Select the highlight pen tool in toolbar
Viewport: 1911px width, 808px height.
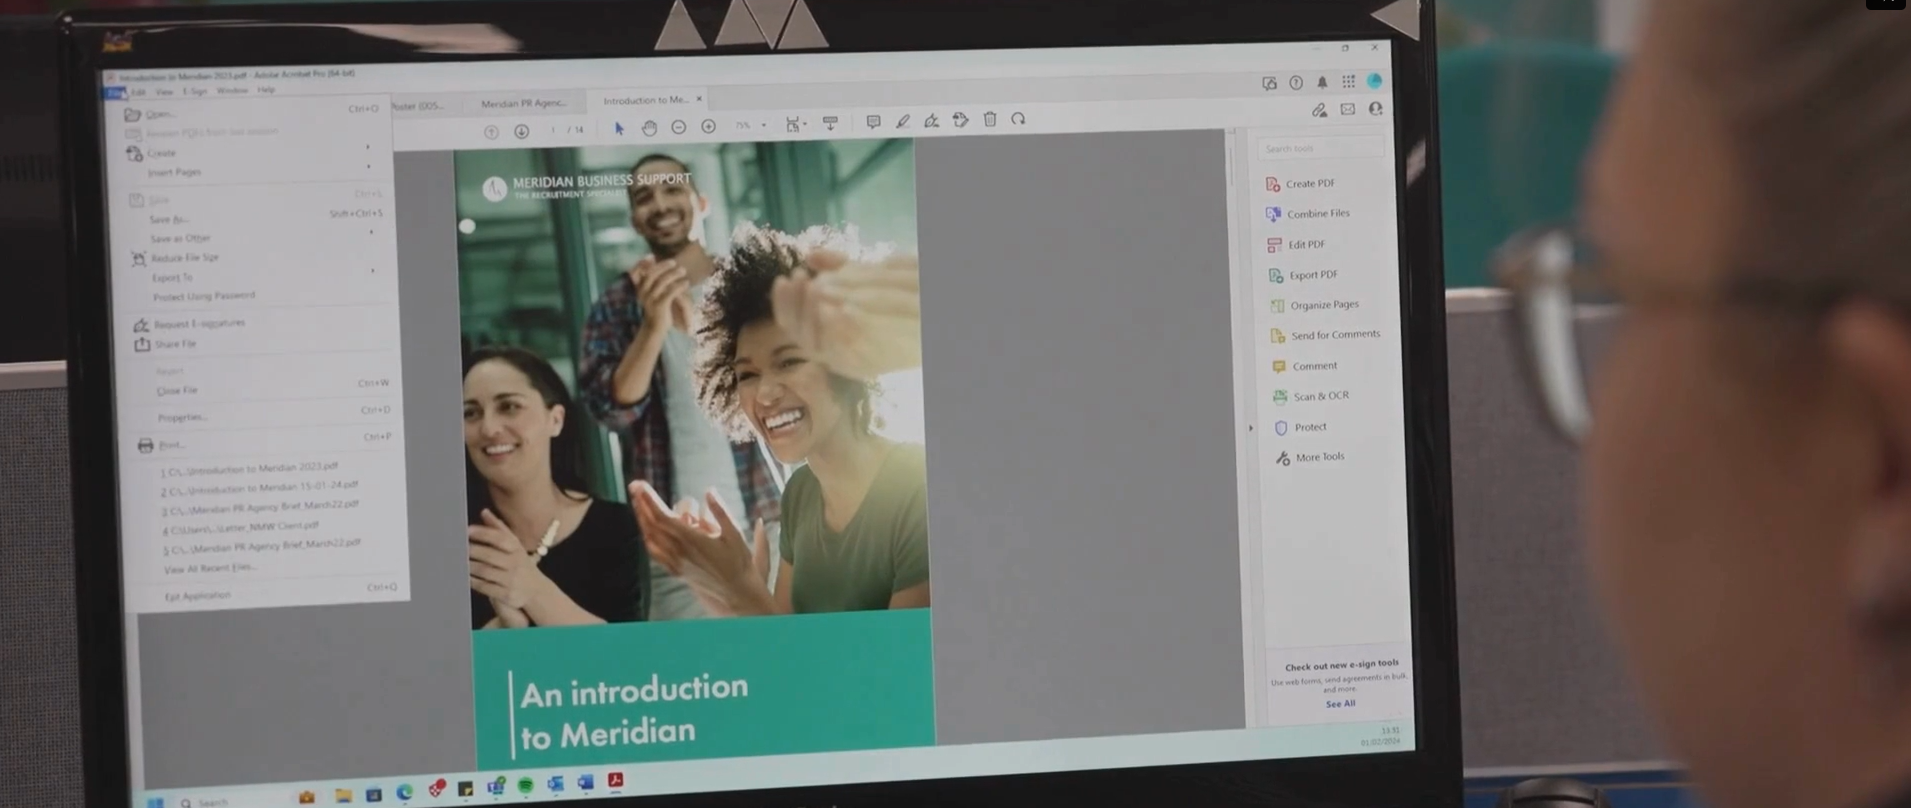click(x=902, y=121)
